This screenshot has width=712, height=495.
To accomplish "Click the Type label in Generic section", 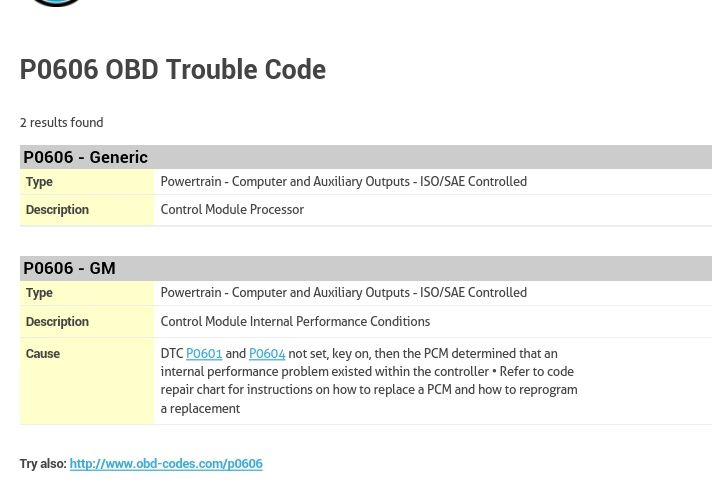I will click(x=39, y=182).
